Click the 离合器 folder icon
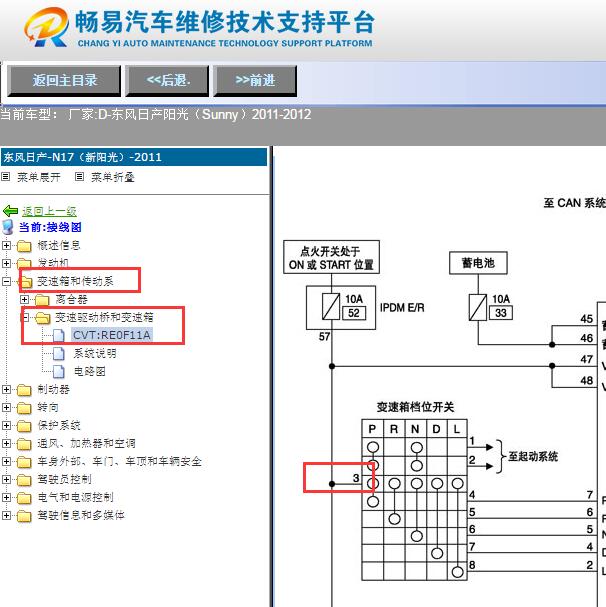 coord(42,300)
